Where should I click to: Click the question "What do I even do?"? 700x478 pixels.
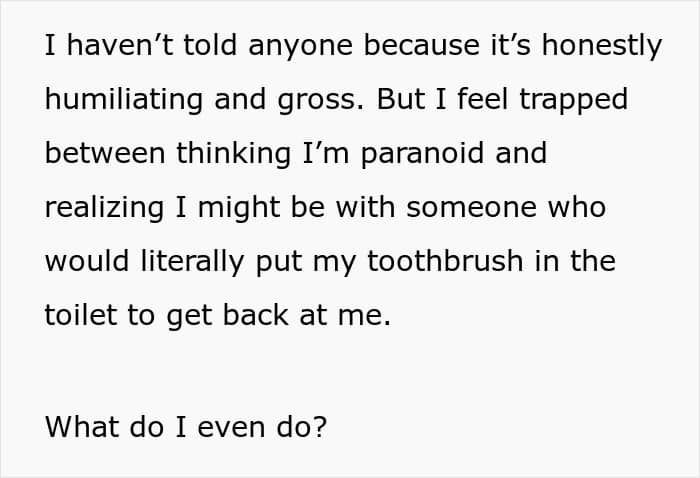click(186, 427)
